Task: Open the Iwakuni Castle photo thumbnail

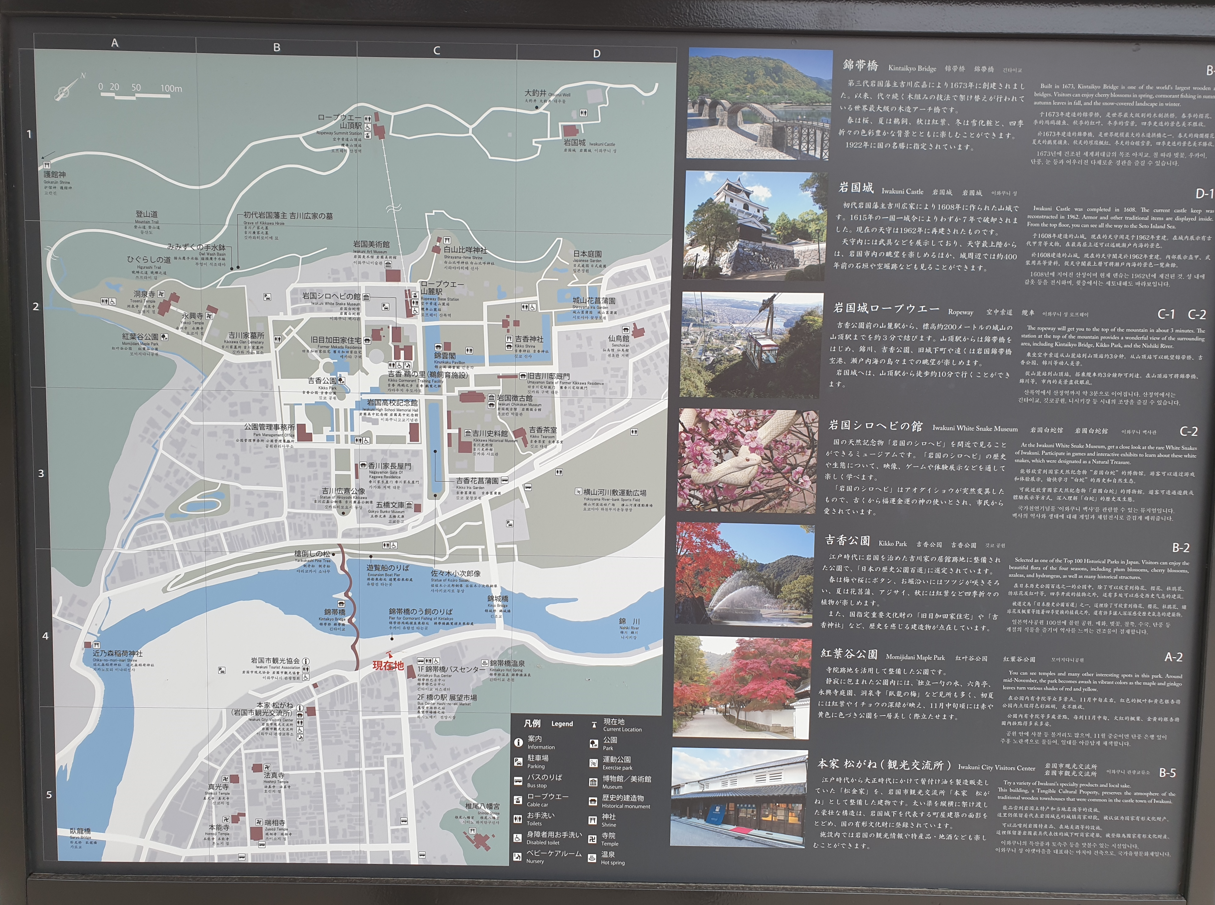Action: [x=755, y=225]
